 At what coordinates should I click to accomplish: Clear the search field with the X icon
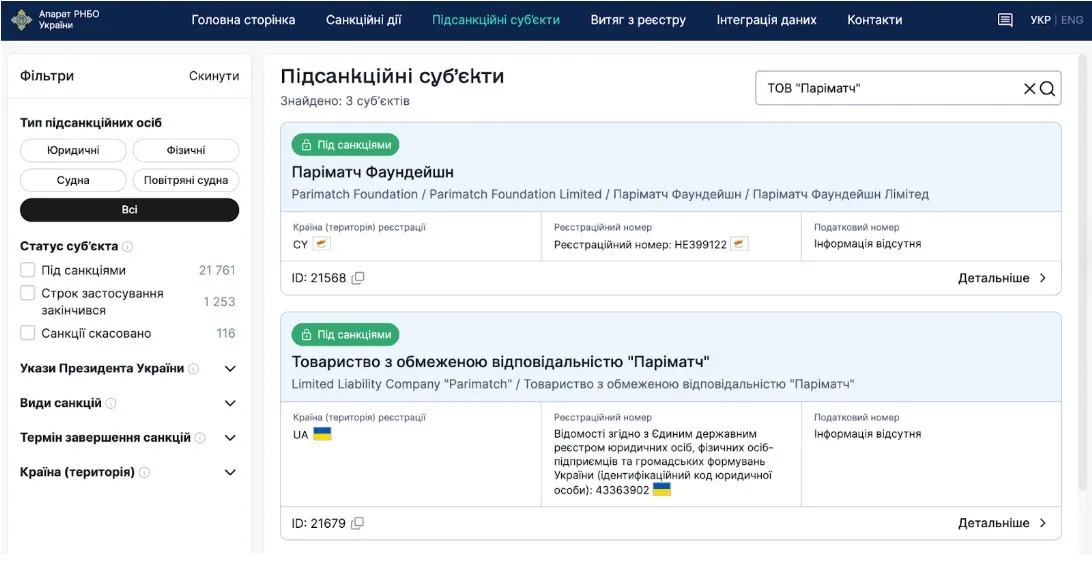(x=1029, y=88)
